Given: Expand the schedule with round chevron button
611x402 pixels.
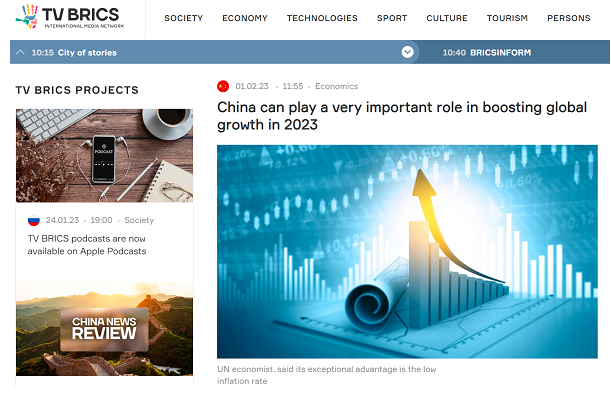Looking at the screenshot, I should [x=407, y=52].
